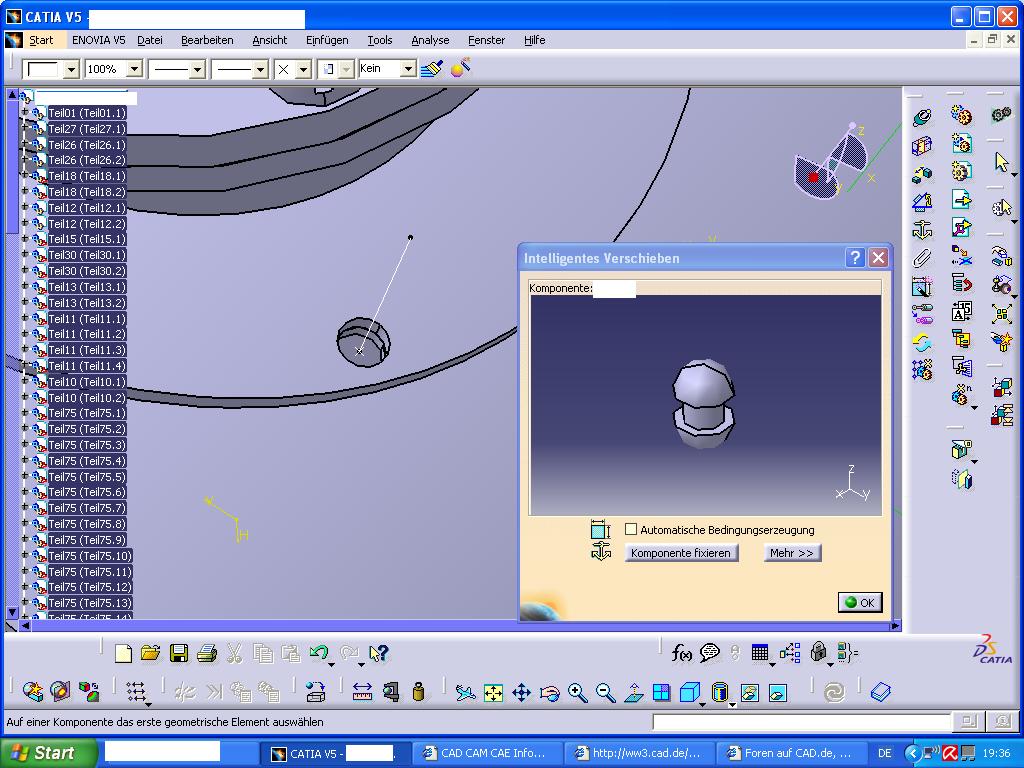Click the Graph Tree Reordering icon
The width and height of the screenshot is (1024, 768).
tap(961, 283)
